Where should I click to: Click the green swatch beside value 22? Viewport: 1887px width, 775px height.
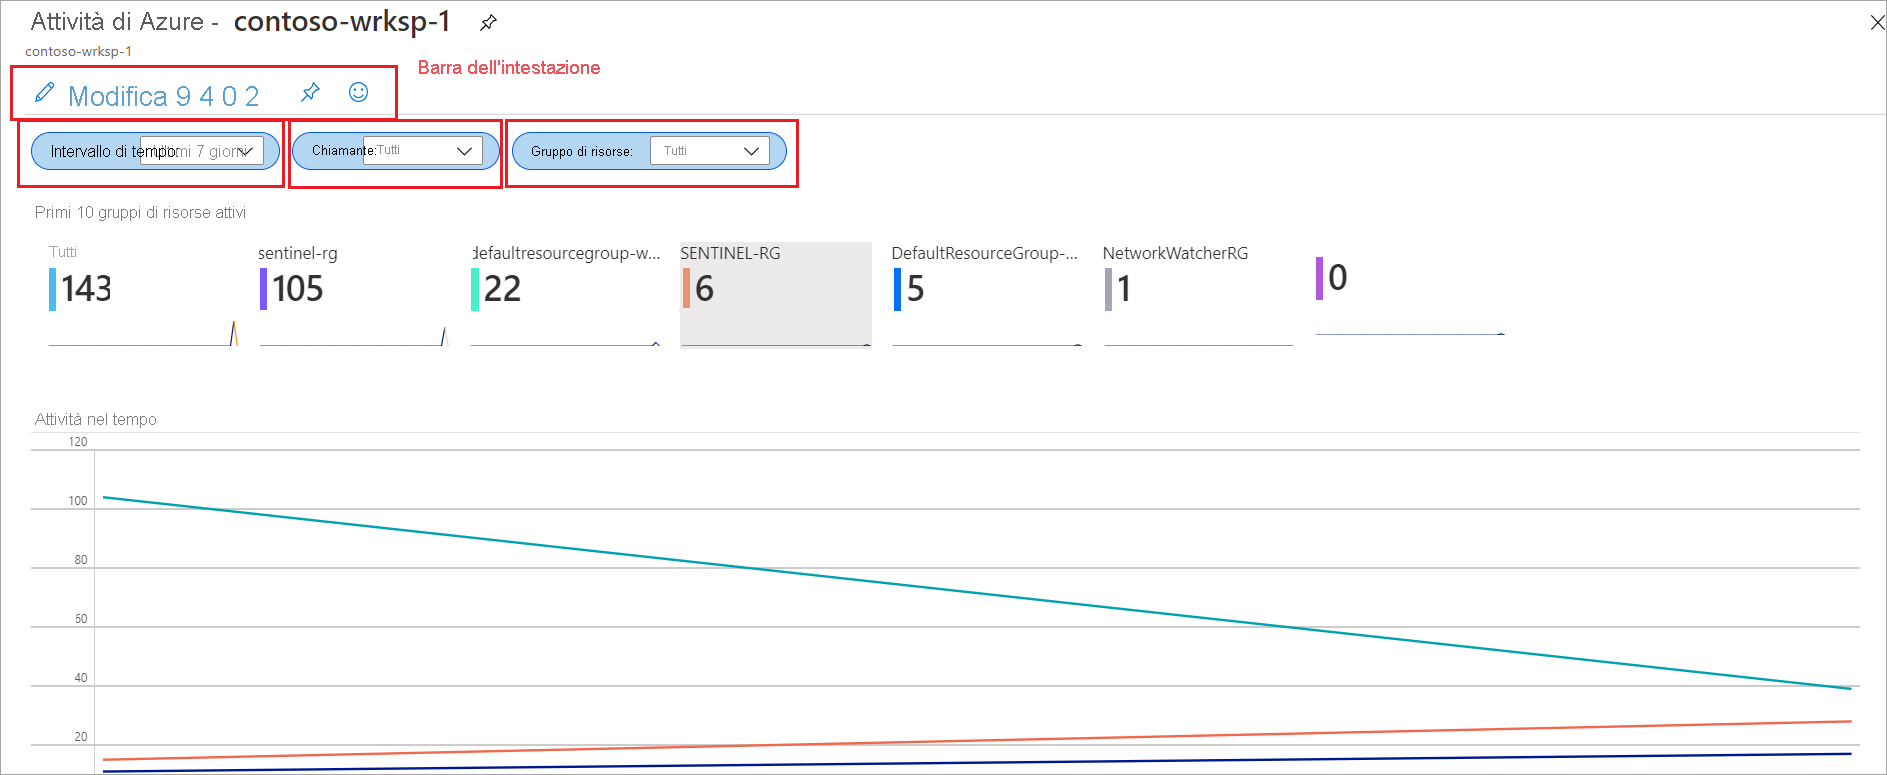475,289
